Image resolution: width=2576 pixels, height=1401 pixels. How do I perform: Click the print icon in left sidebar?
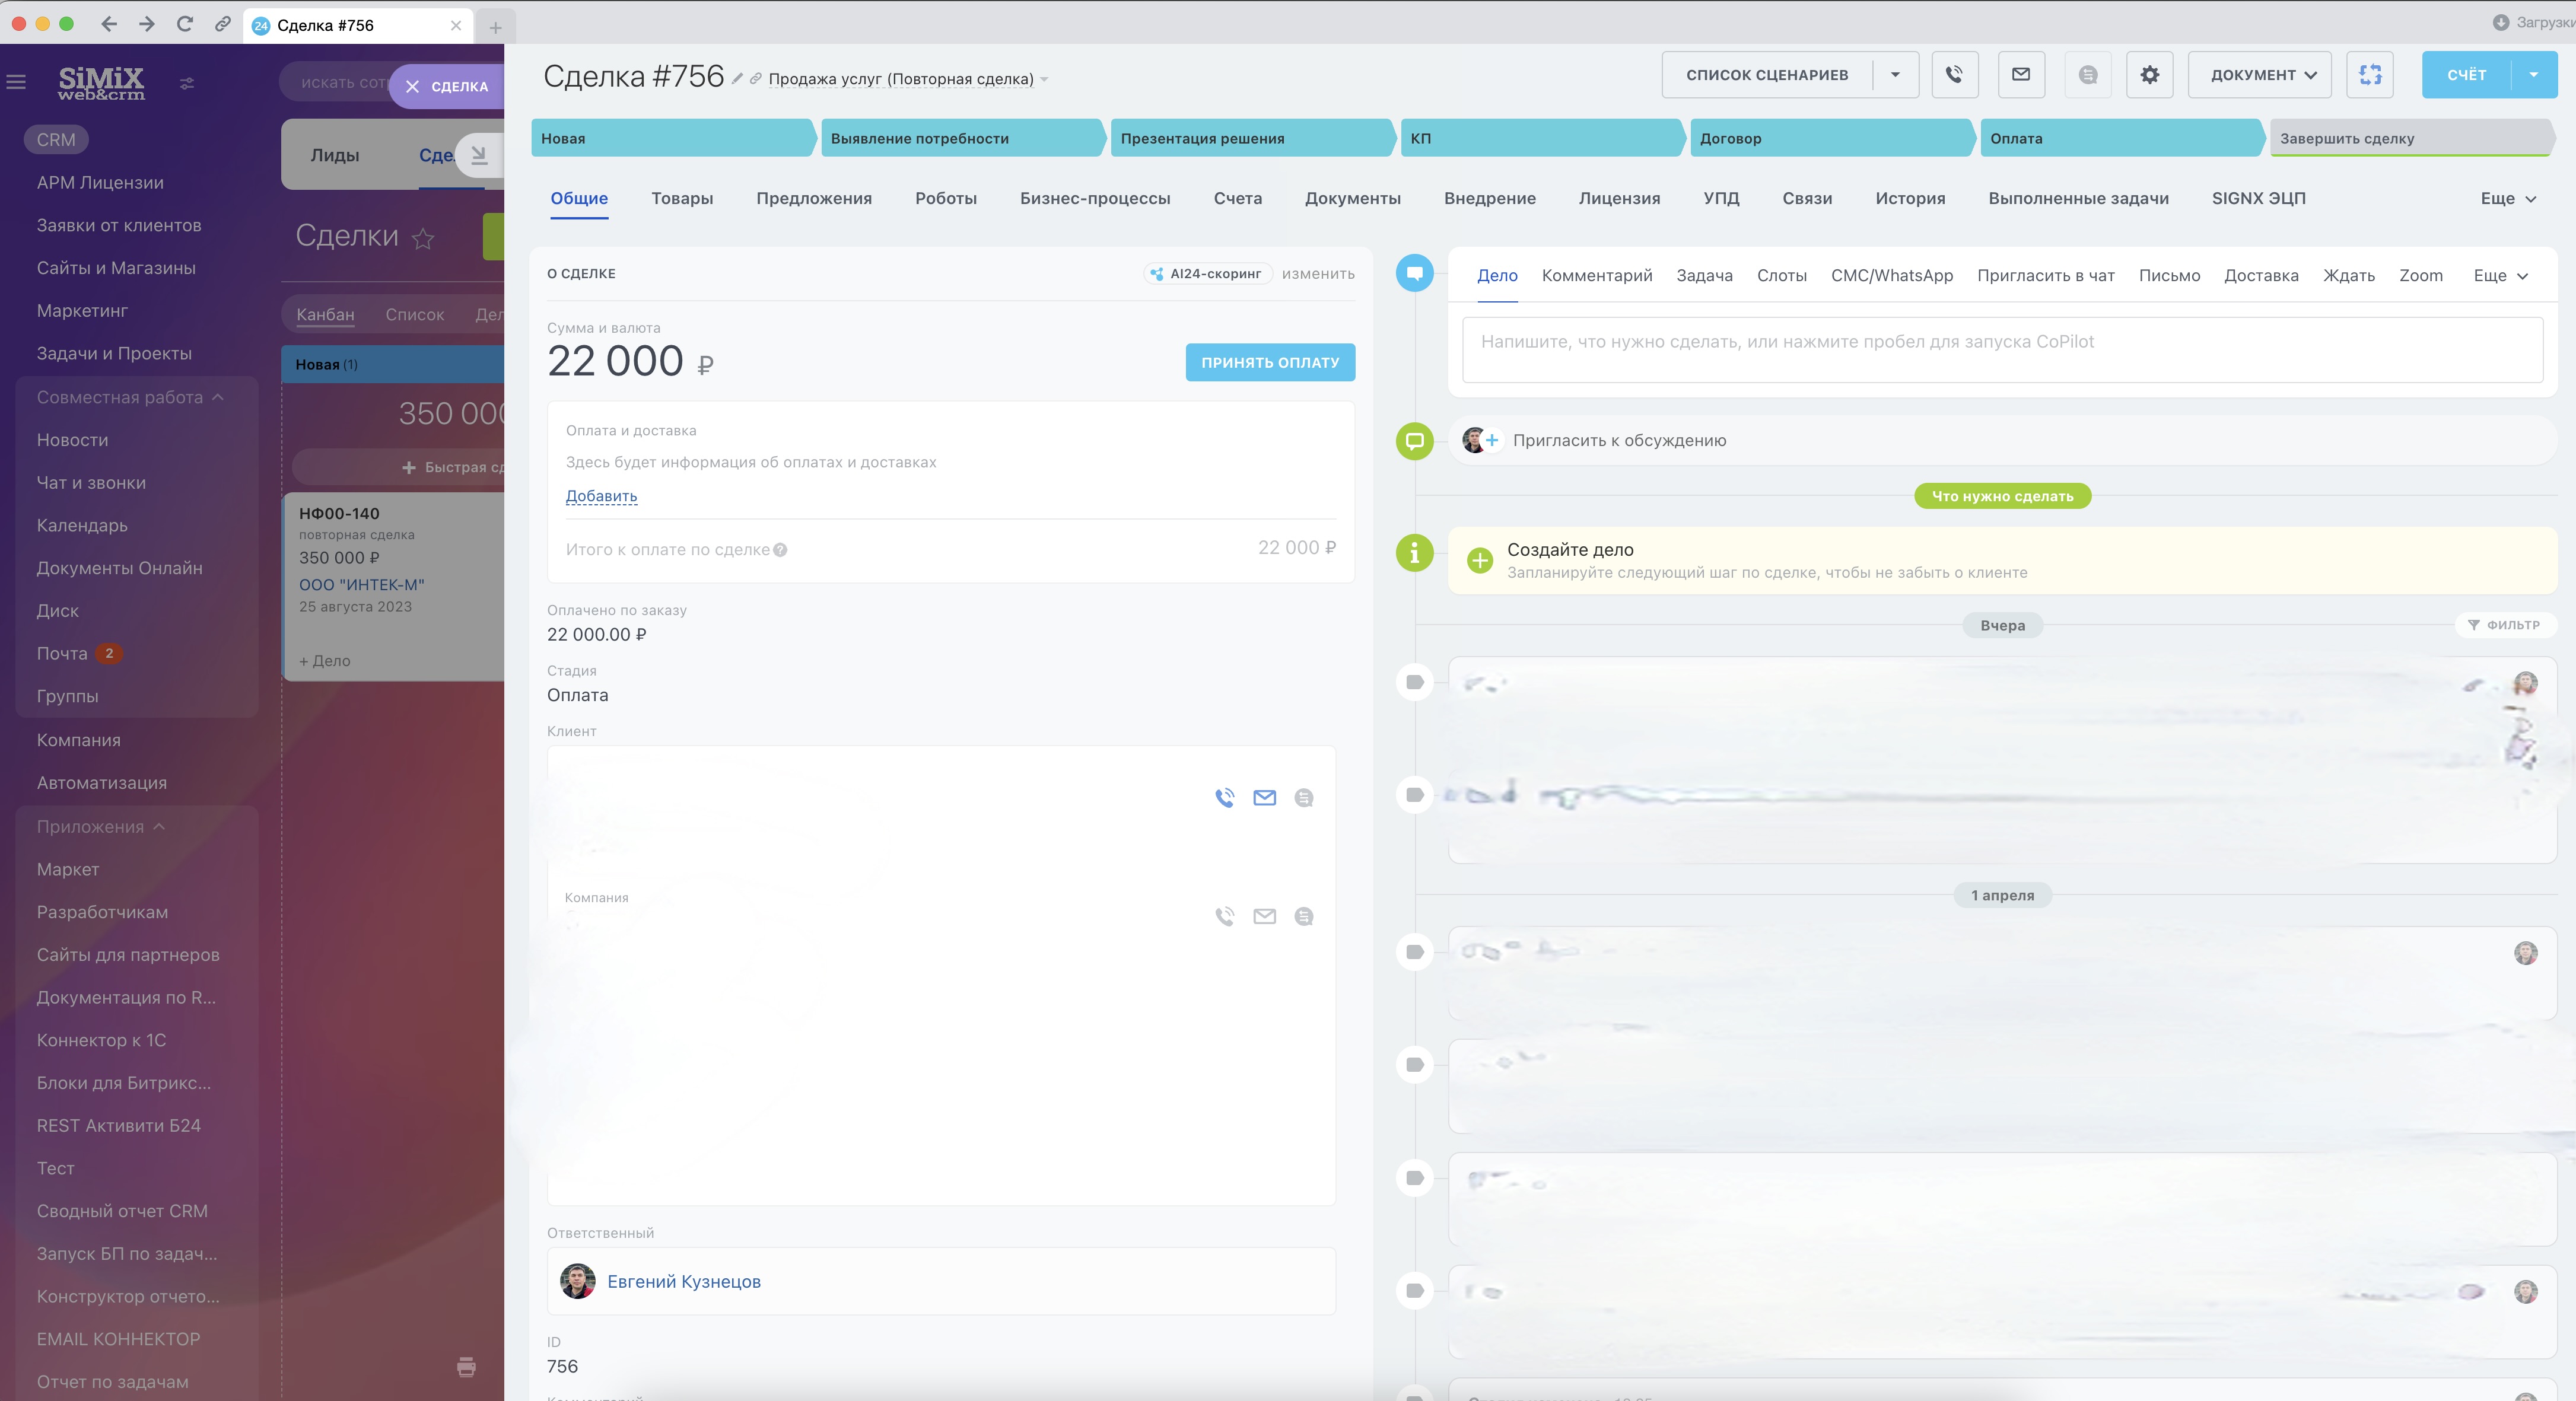coord(466,1366)
